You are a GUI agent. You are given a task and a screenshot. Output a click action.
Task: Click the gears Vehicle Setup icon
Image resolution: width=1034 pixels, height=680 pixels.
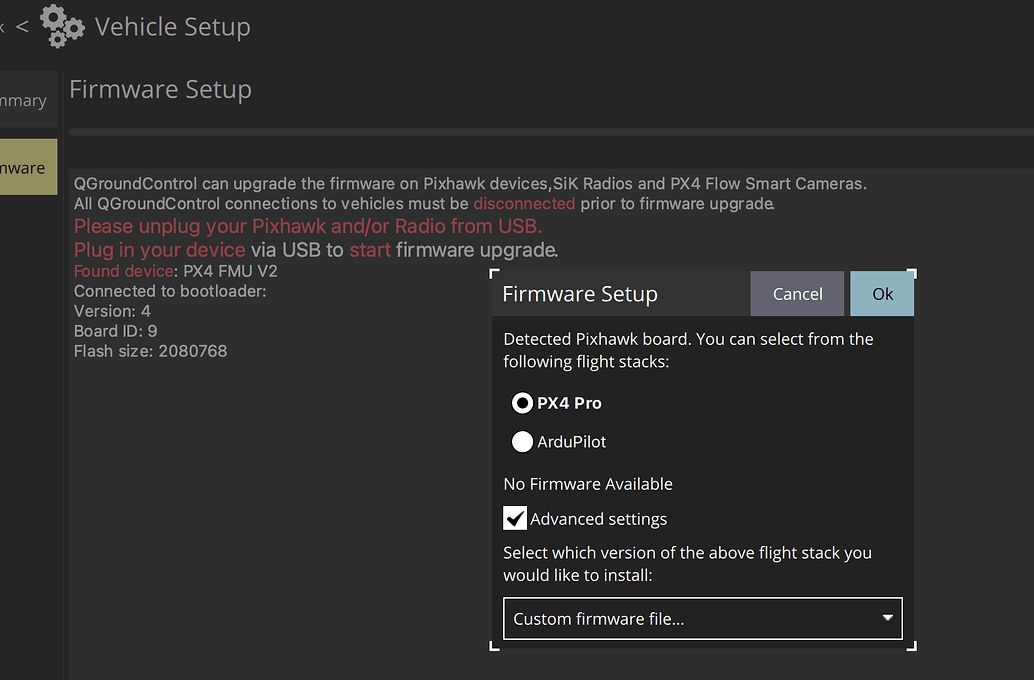click(x=60, y=26)
